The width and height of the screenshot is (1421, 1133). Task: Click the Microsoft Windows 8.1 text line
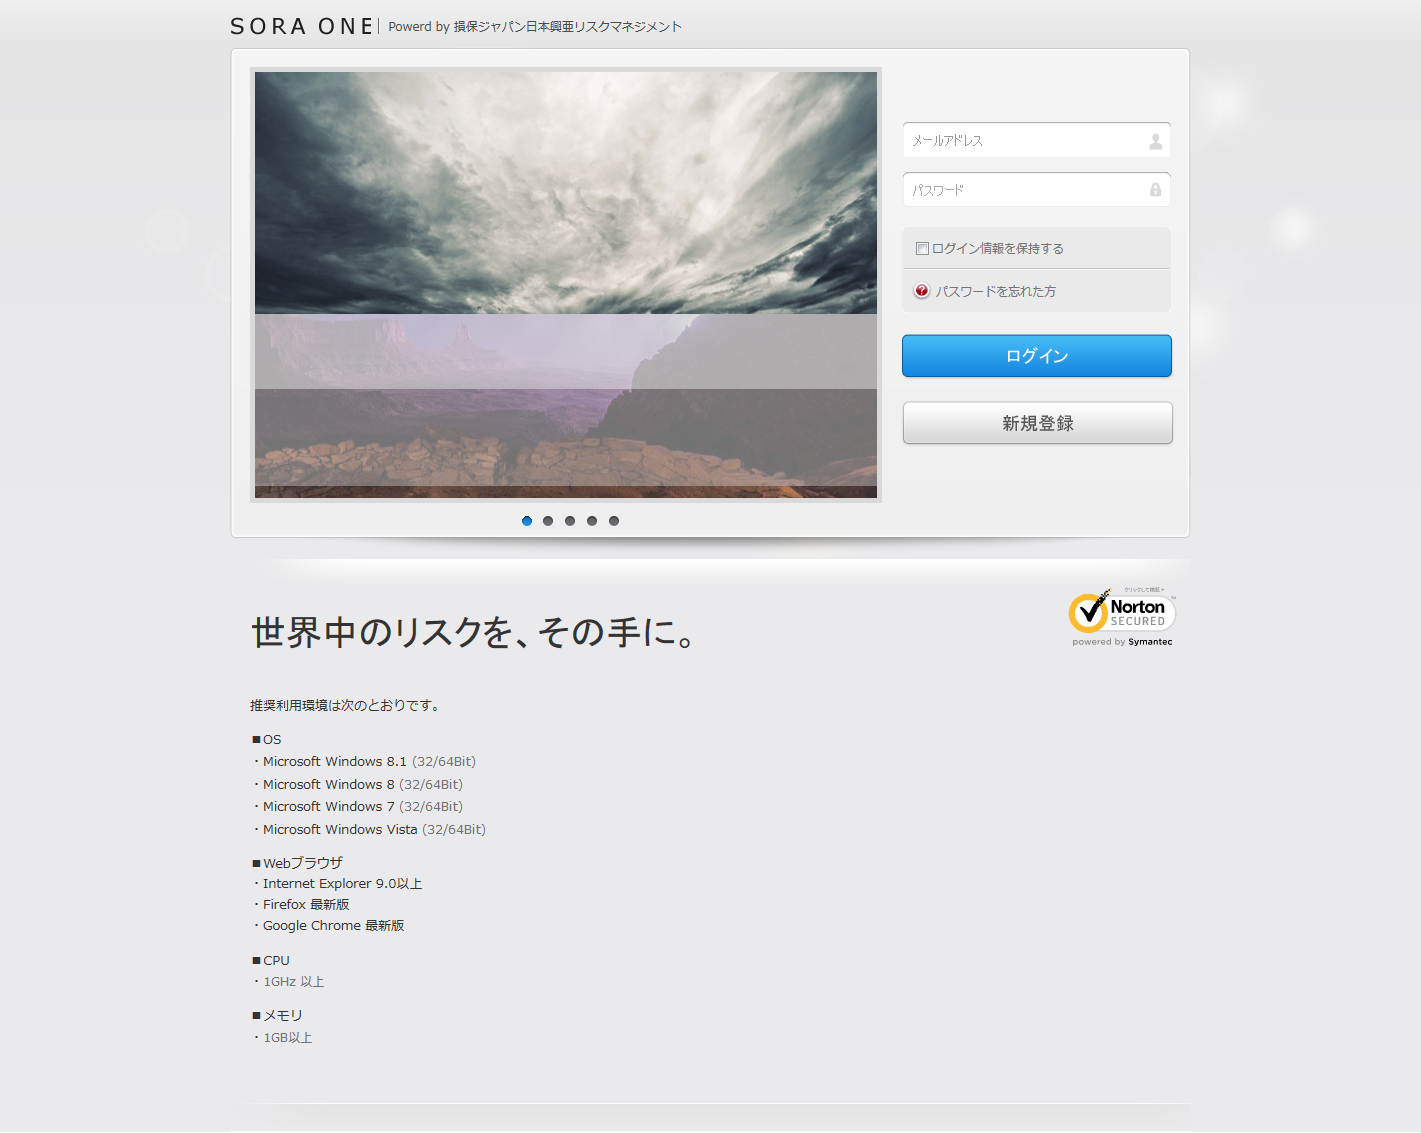pos(365,762)
